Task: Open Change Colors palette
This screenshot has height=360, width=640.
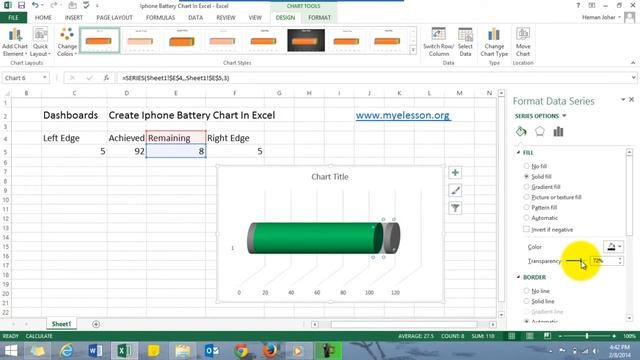Action: point(67,42)
